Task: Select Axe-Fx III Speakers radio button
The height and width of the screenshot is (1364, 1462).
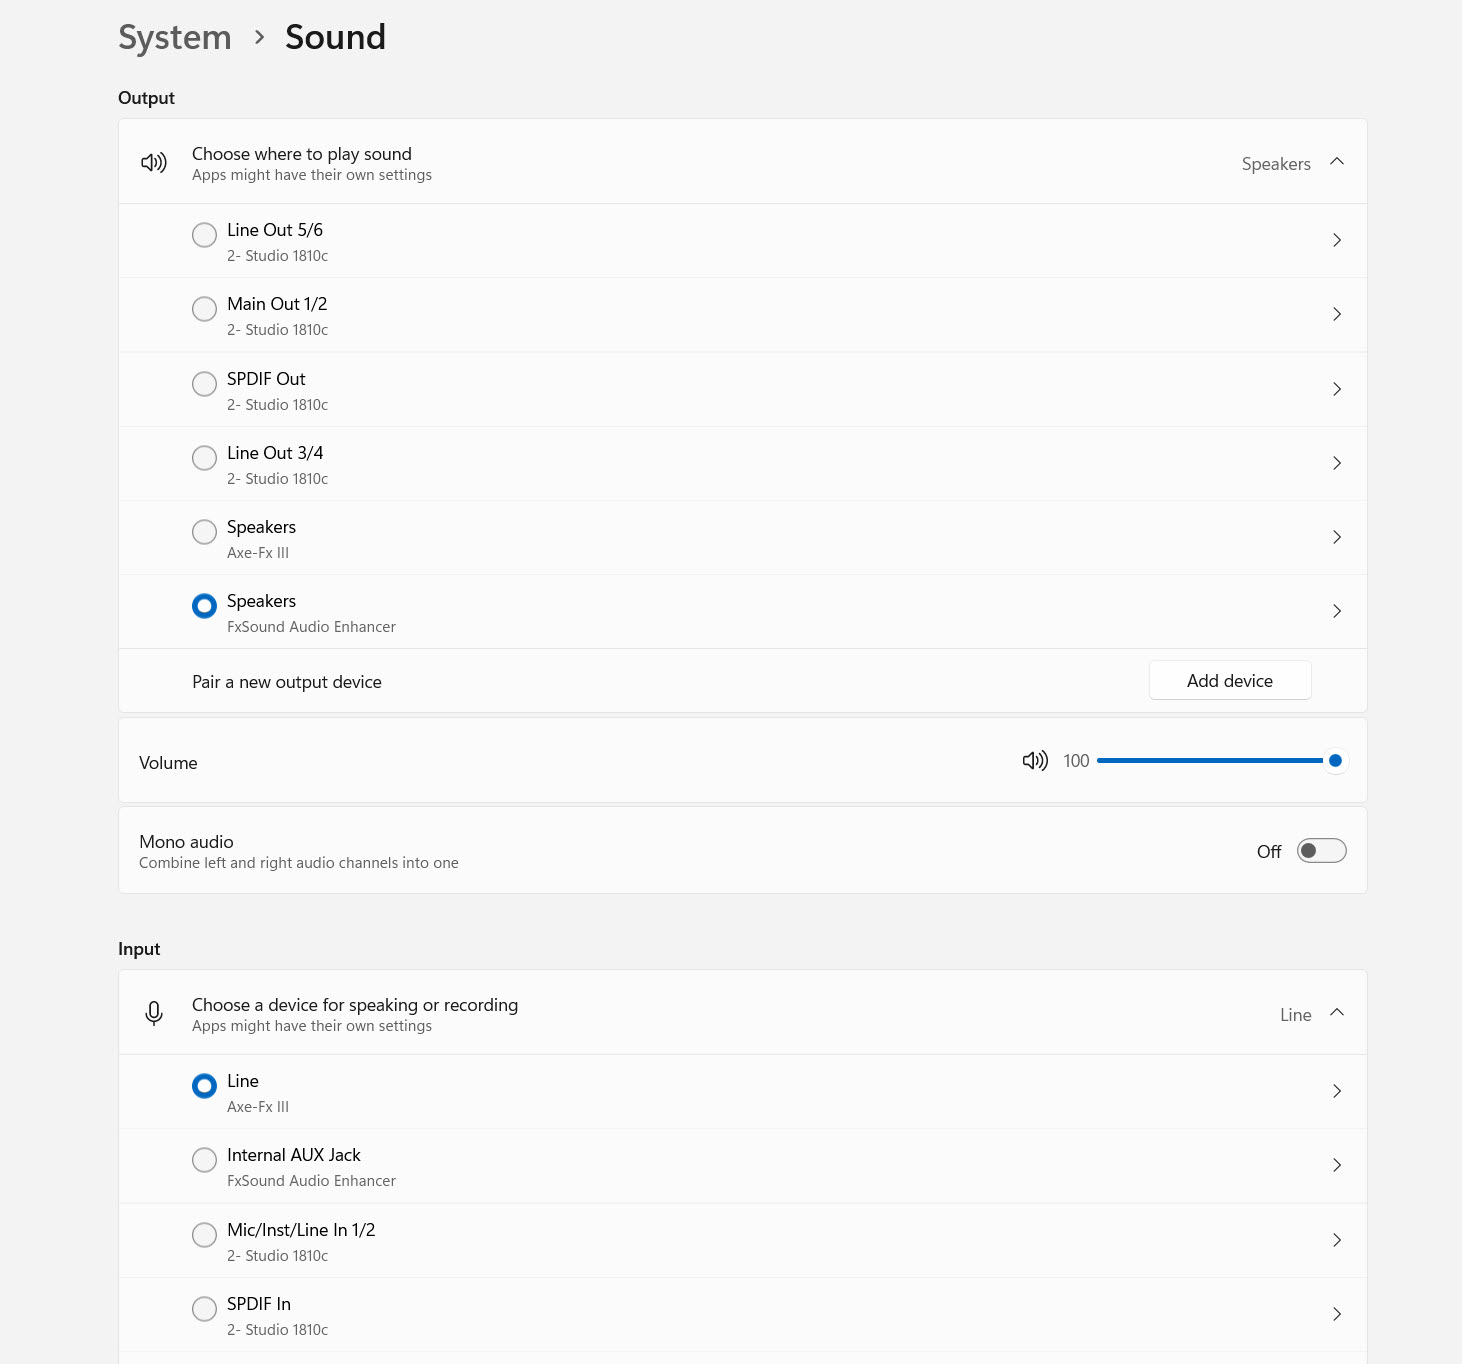Action: [x=204, y=532]
